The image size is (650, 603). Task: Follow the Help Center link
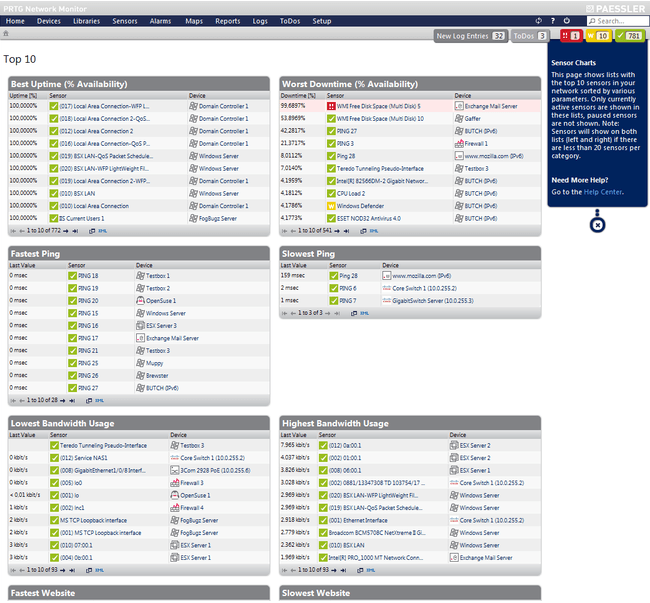[x=603, y=192]
